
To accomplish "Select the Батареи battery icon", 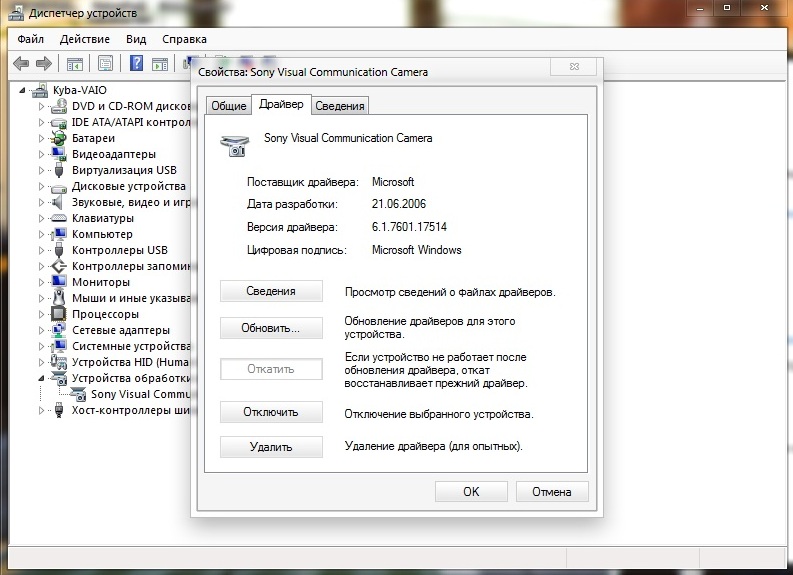I will coord(59,138).
